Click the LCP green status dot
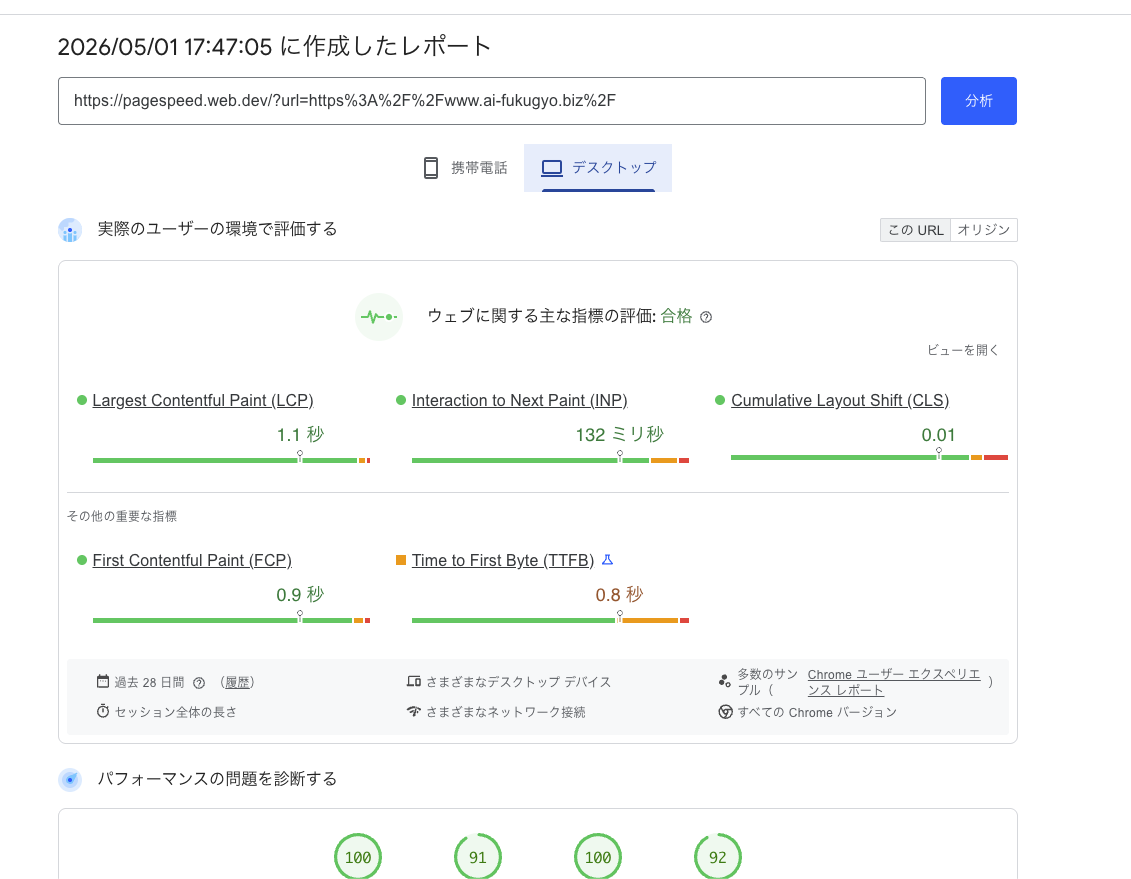This screenshot has height=879, width=1131. (82, 400)
